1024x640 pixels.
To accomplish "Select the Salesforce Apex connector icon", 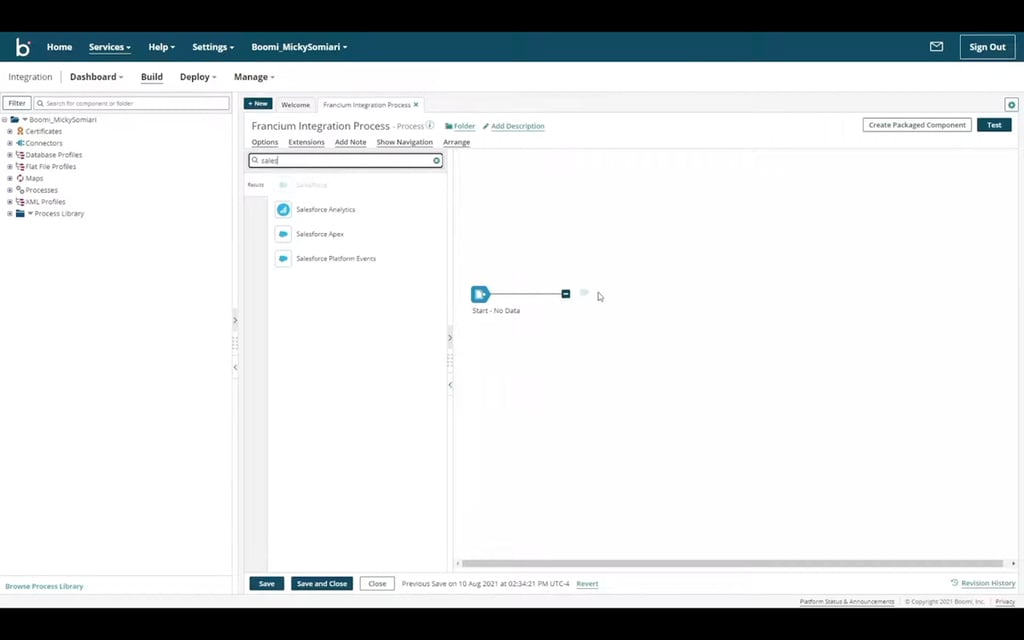I will click(283, 233).
